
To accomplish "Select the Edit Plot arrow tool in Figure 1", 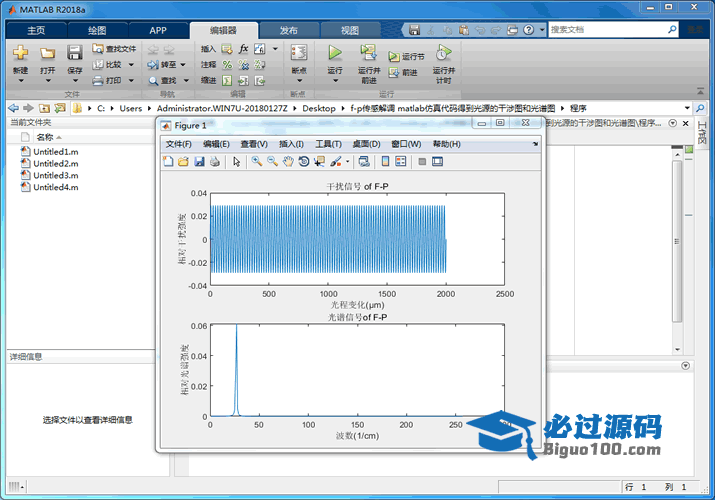I will [236, 161].
